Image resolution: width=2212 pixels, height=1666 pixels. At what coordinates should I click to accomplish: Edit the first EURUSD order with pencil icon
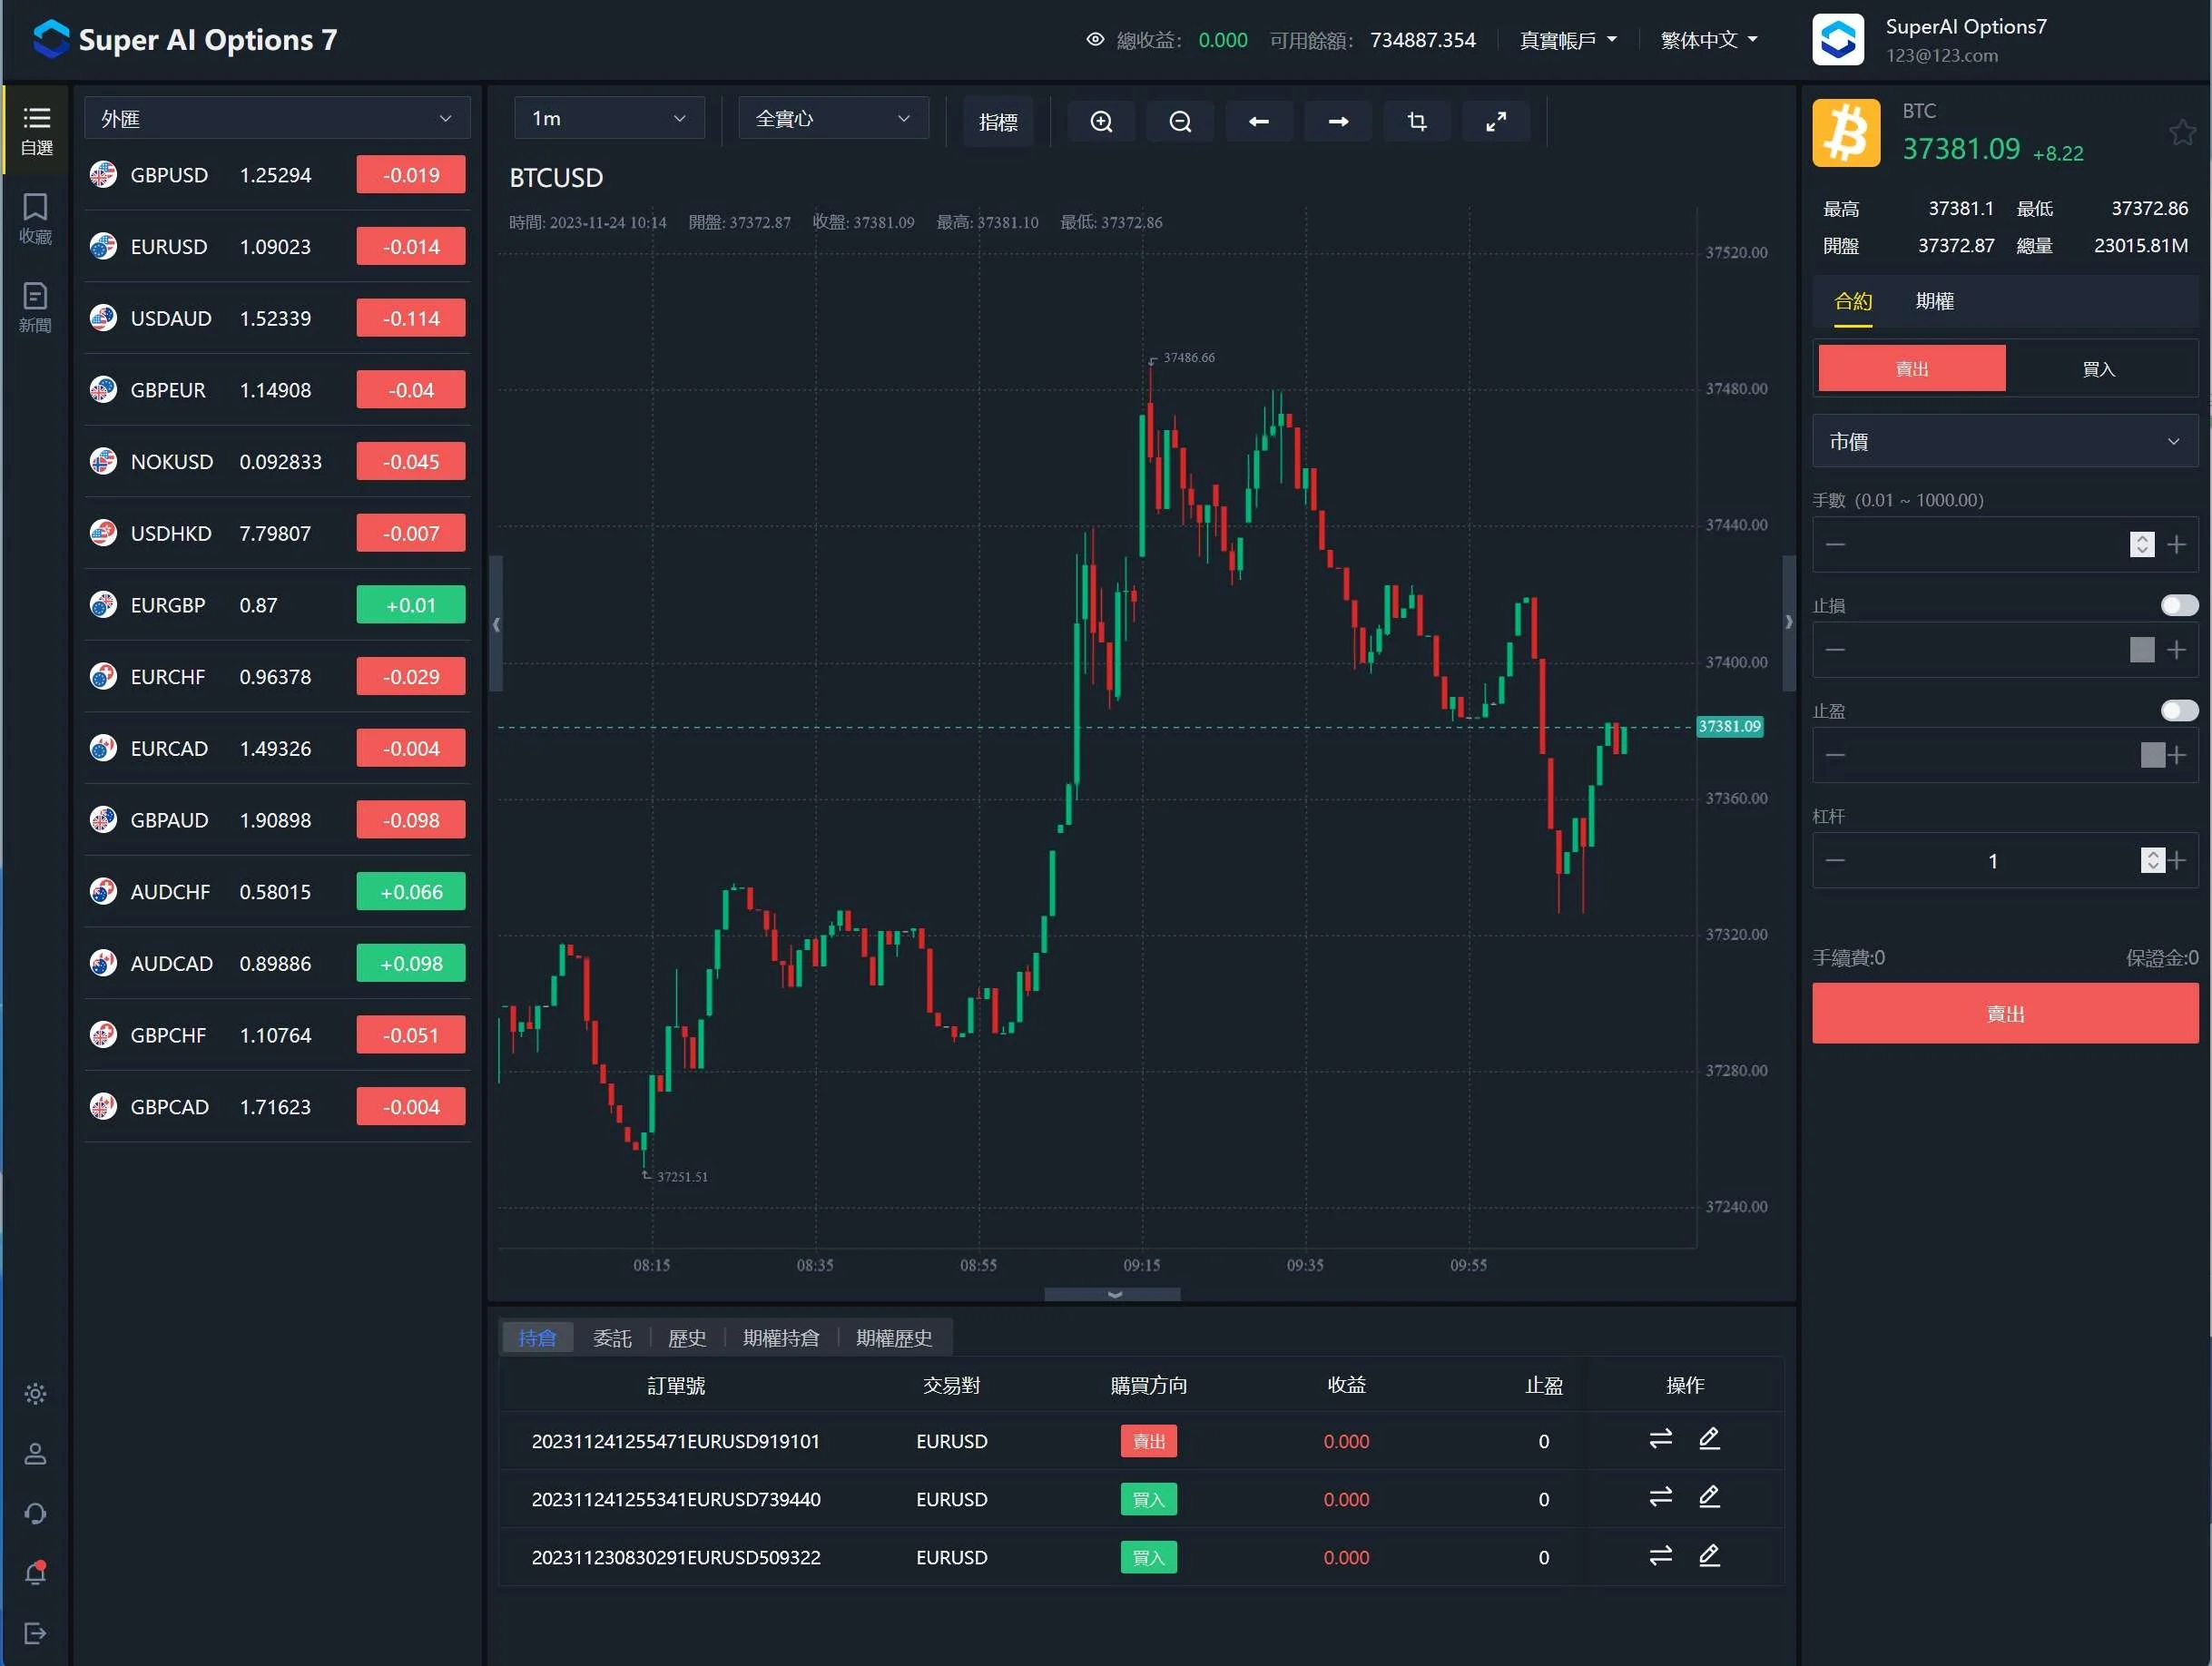(x=1709, y=1439)
